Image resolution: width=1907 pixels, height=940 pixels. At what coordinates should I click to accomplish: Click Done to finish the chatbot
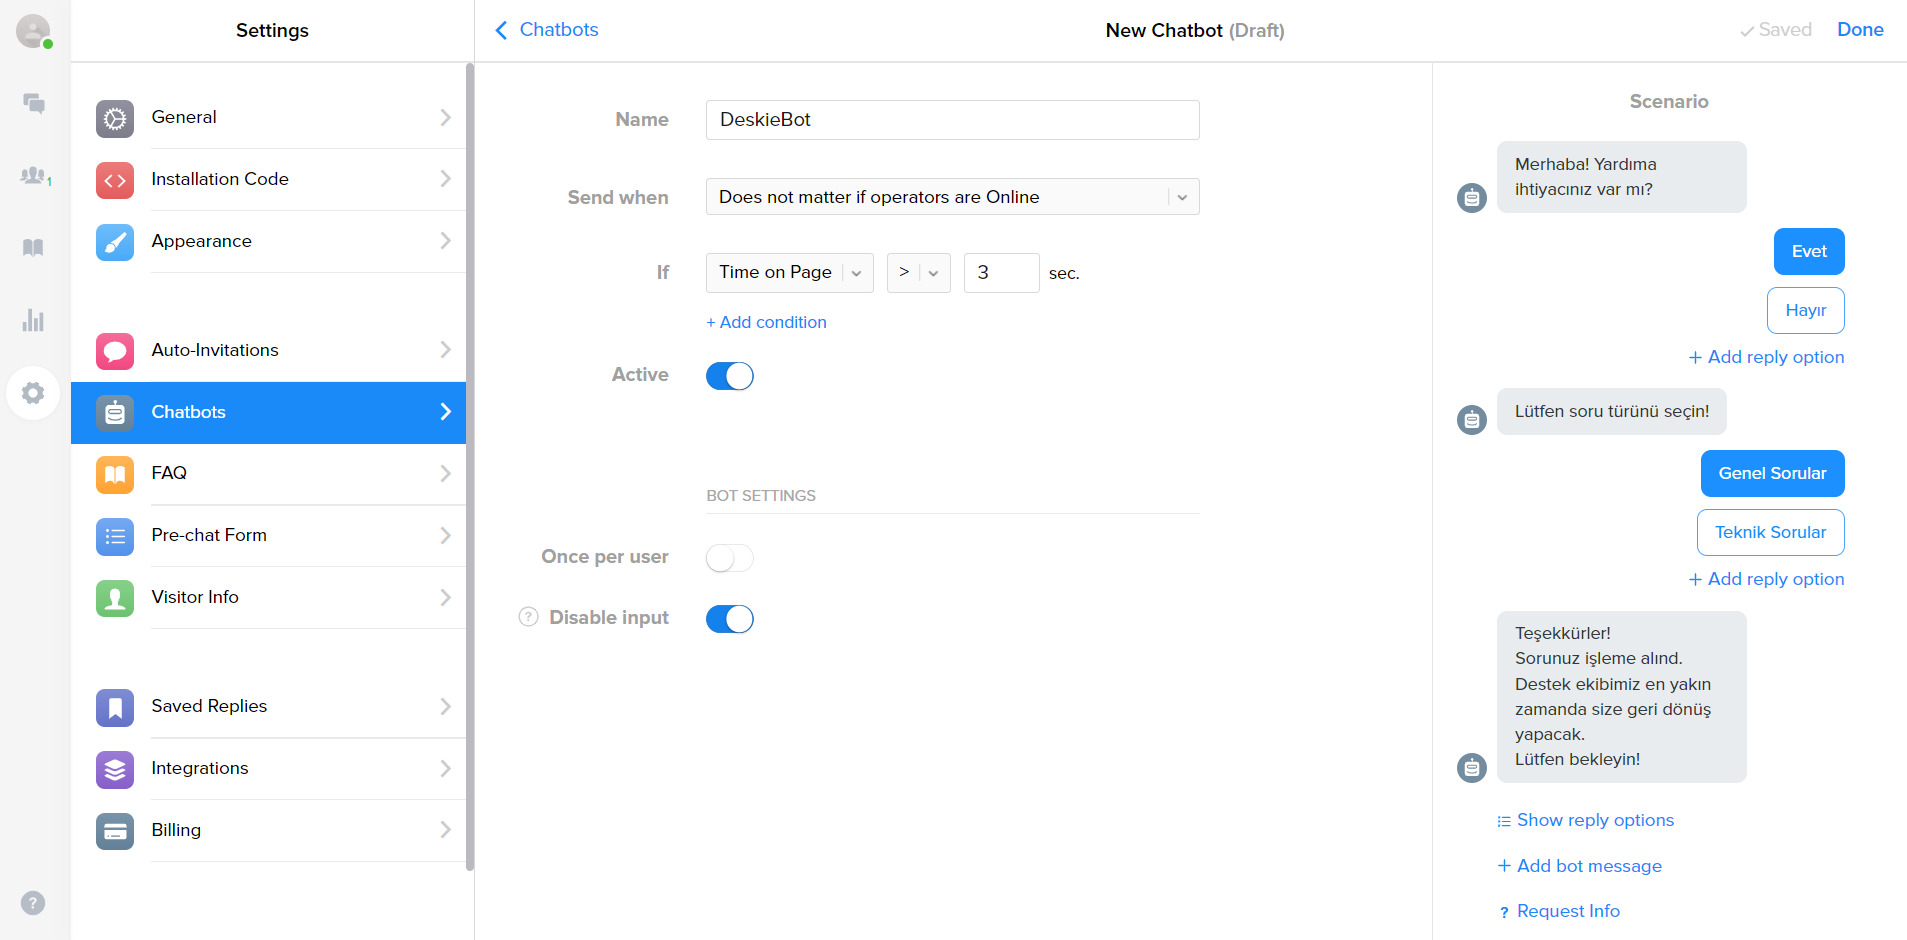pyautogui.click(x=1859, y=30)
